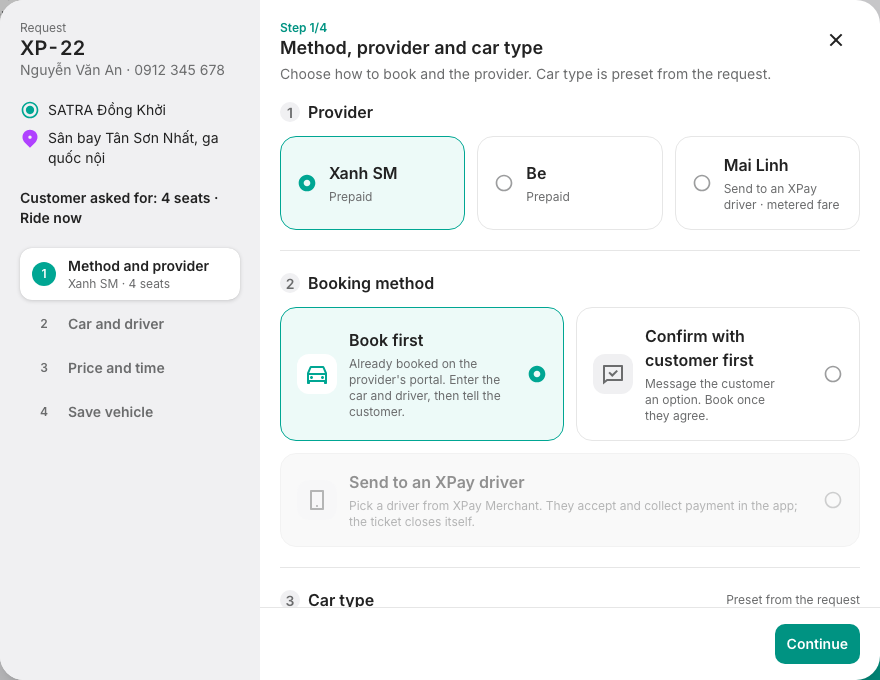Image resolution: width=880 pixels, height=680 pixels.
Task: Select the Mai Linh provider radio button
Action: [702, 183]
